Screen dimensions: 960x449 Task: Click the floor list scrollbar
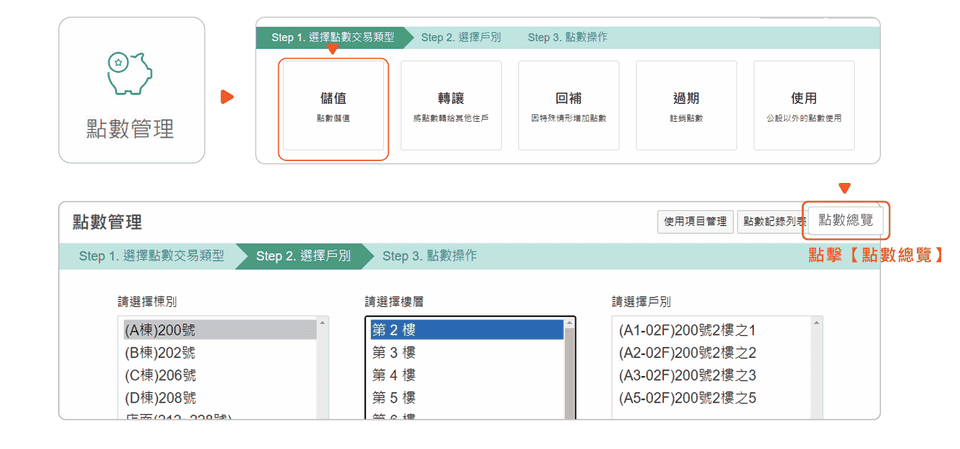point(570,370)
